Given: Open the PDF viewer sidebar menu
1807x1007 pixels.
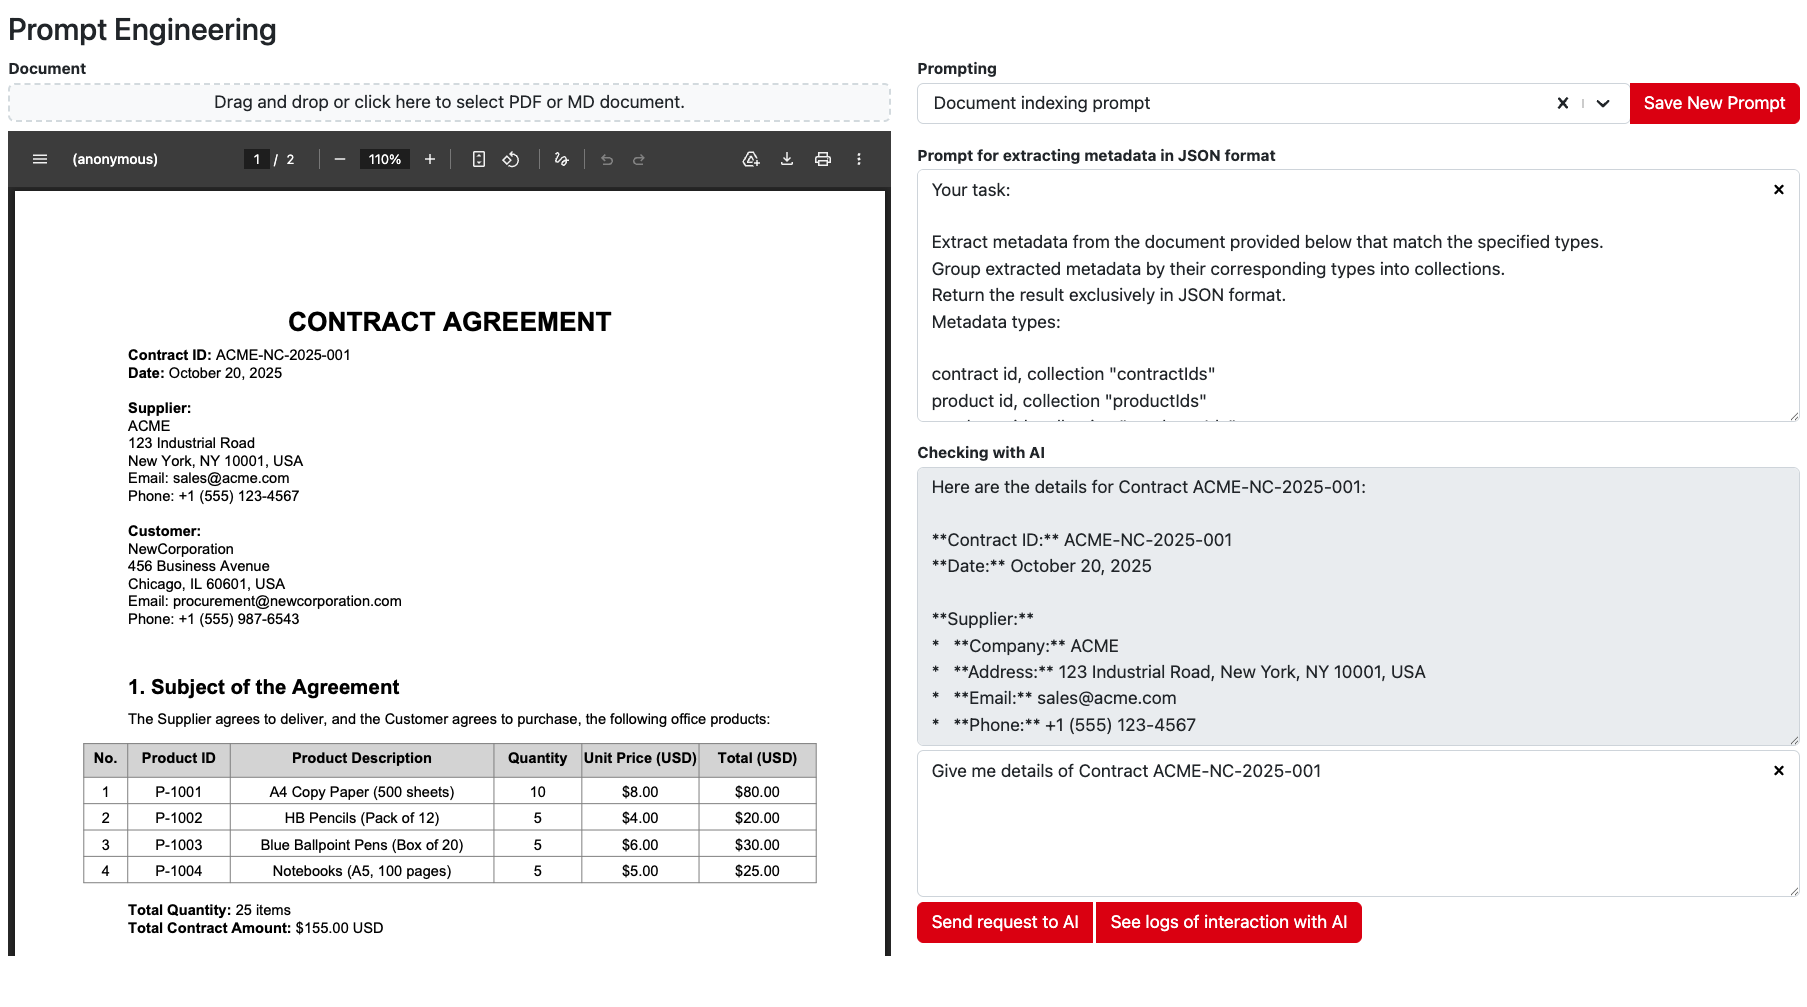Looking at the screenshot, I should tap(40, 159).
